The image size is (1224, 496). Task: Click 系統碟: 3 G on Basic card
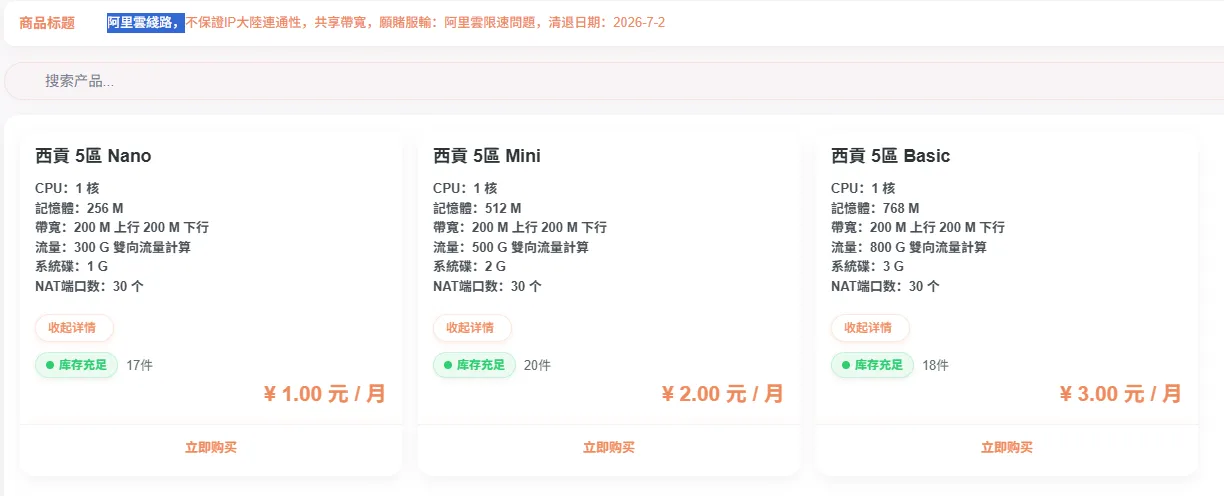(867, 267)
